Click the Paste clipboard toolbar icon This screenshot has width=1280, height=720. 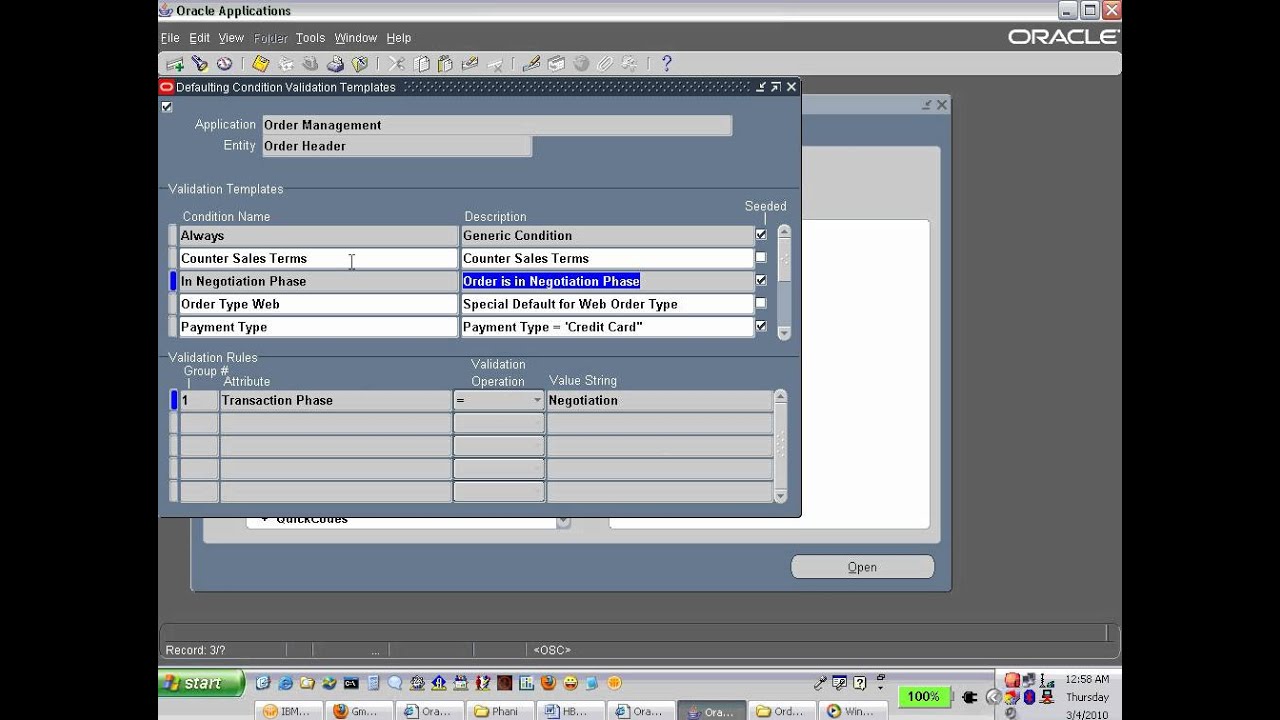(445, 63)
